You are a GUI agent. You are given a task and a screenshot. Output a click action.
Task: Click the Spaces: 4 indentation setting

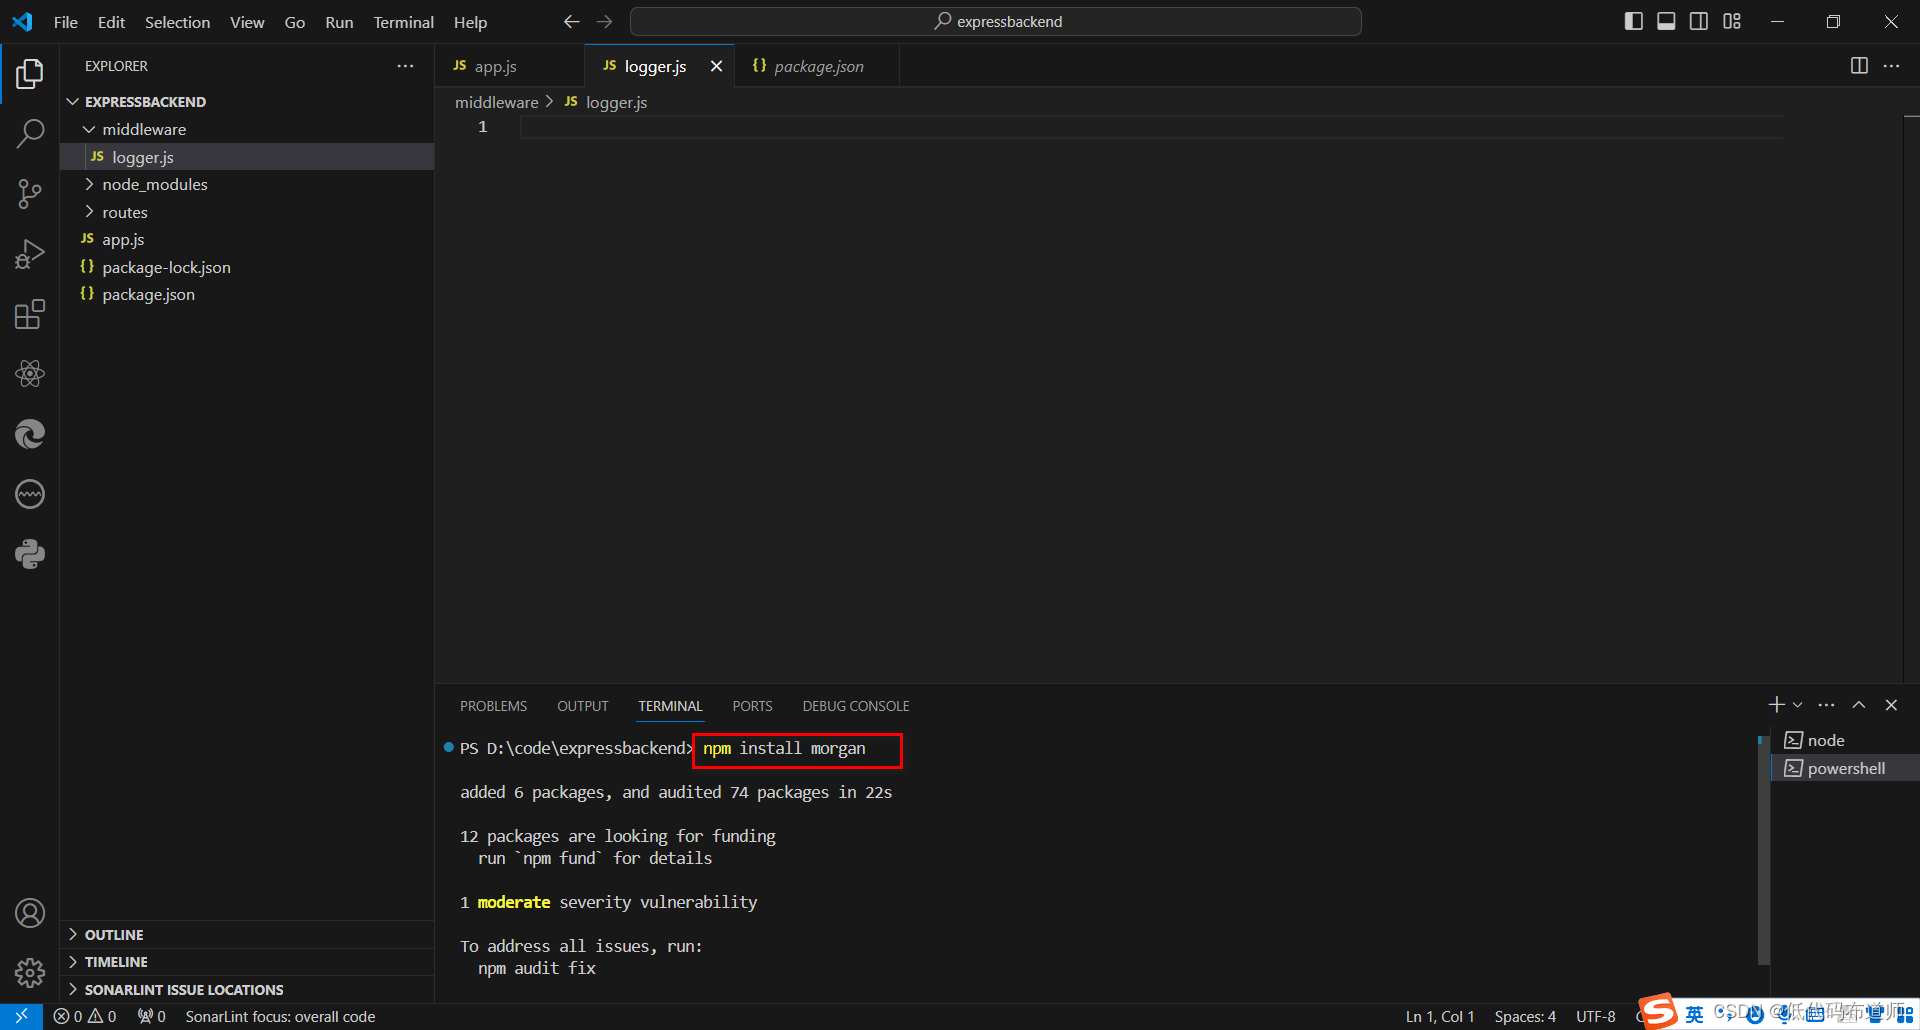1525,1016
